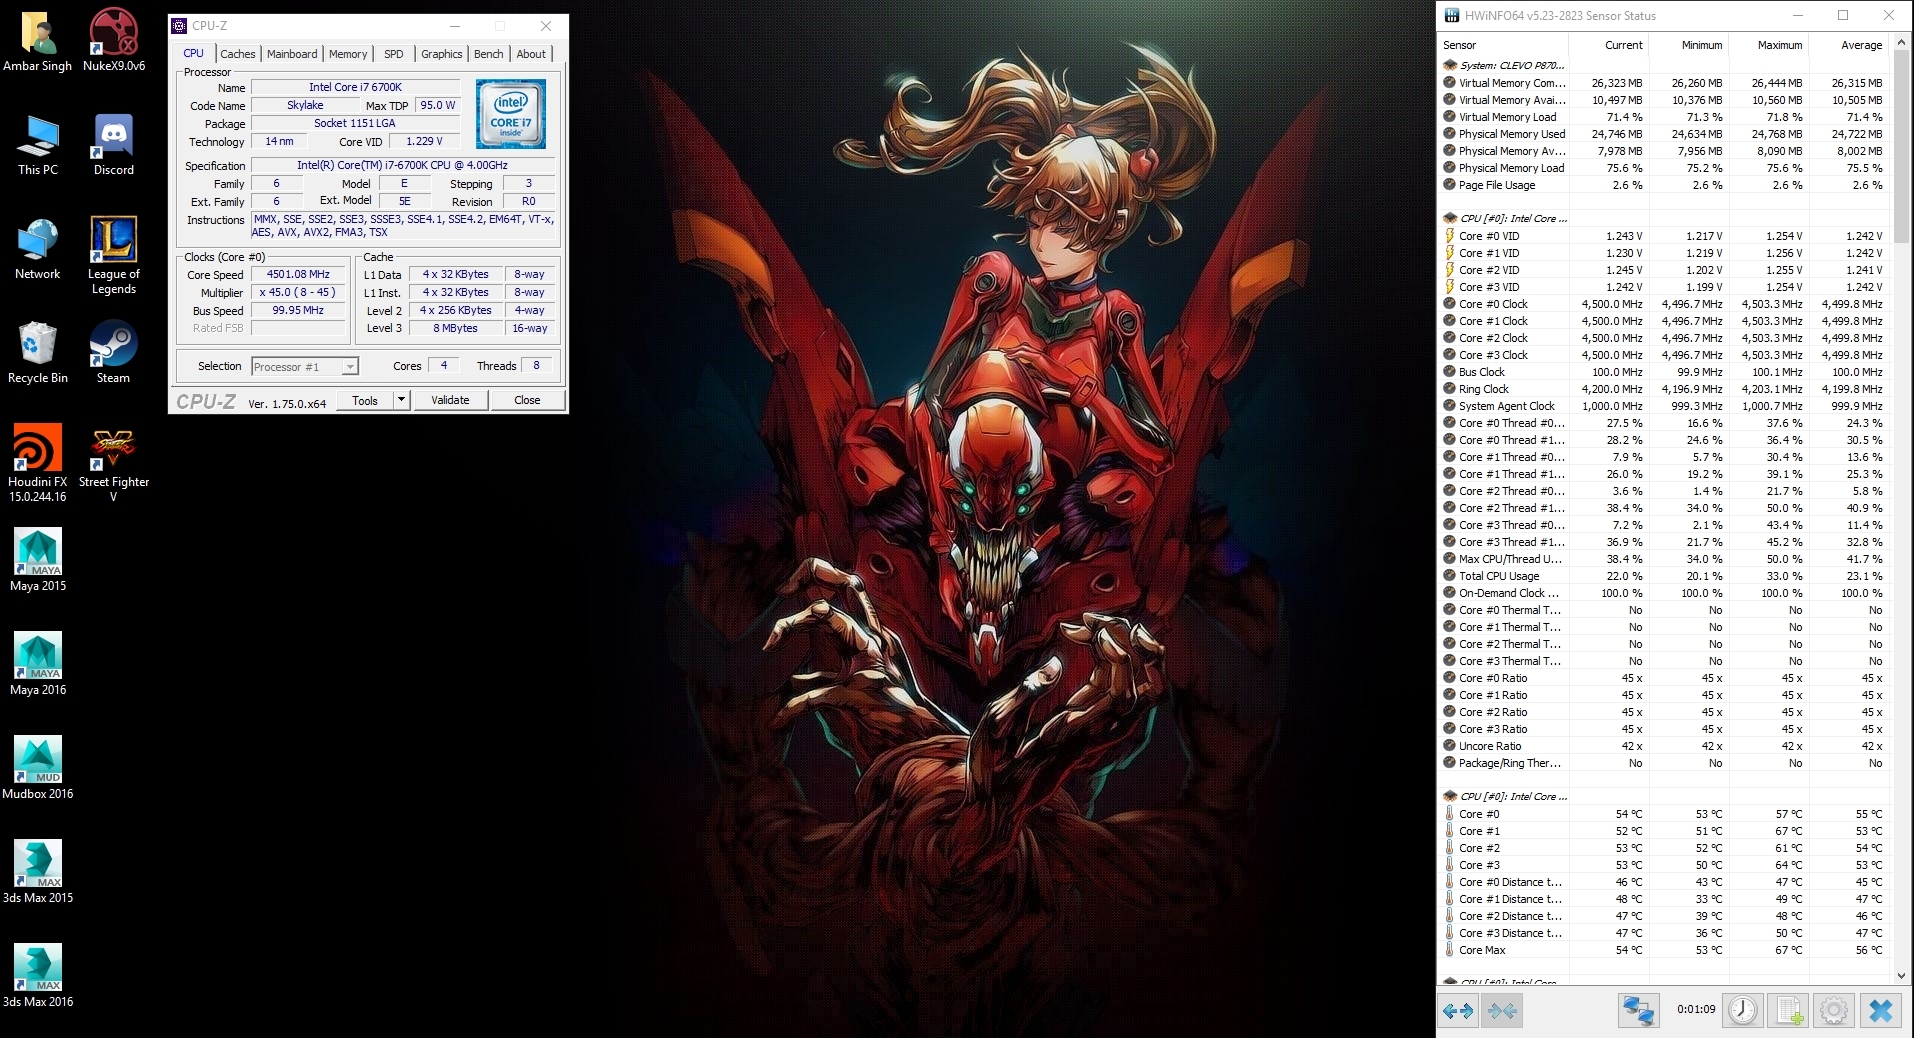The height and width of the screenshot is (1038, 1914).
Task: Click the Validate button
Action: tap(450, 400)
